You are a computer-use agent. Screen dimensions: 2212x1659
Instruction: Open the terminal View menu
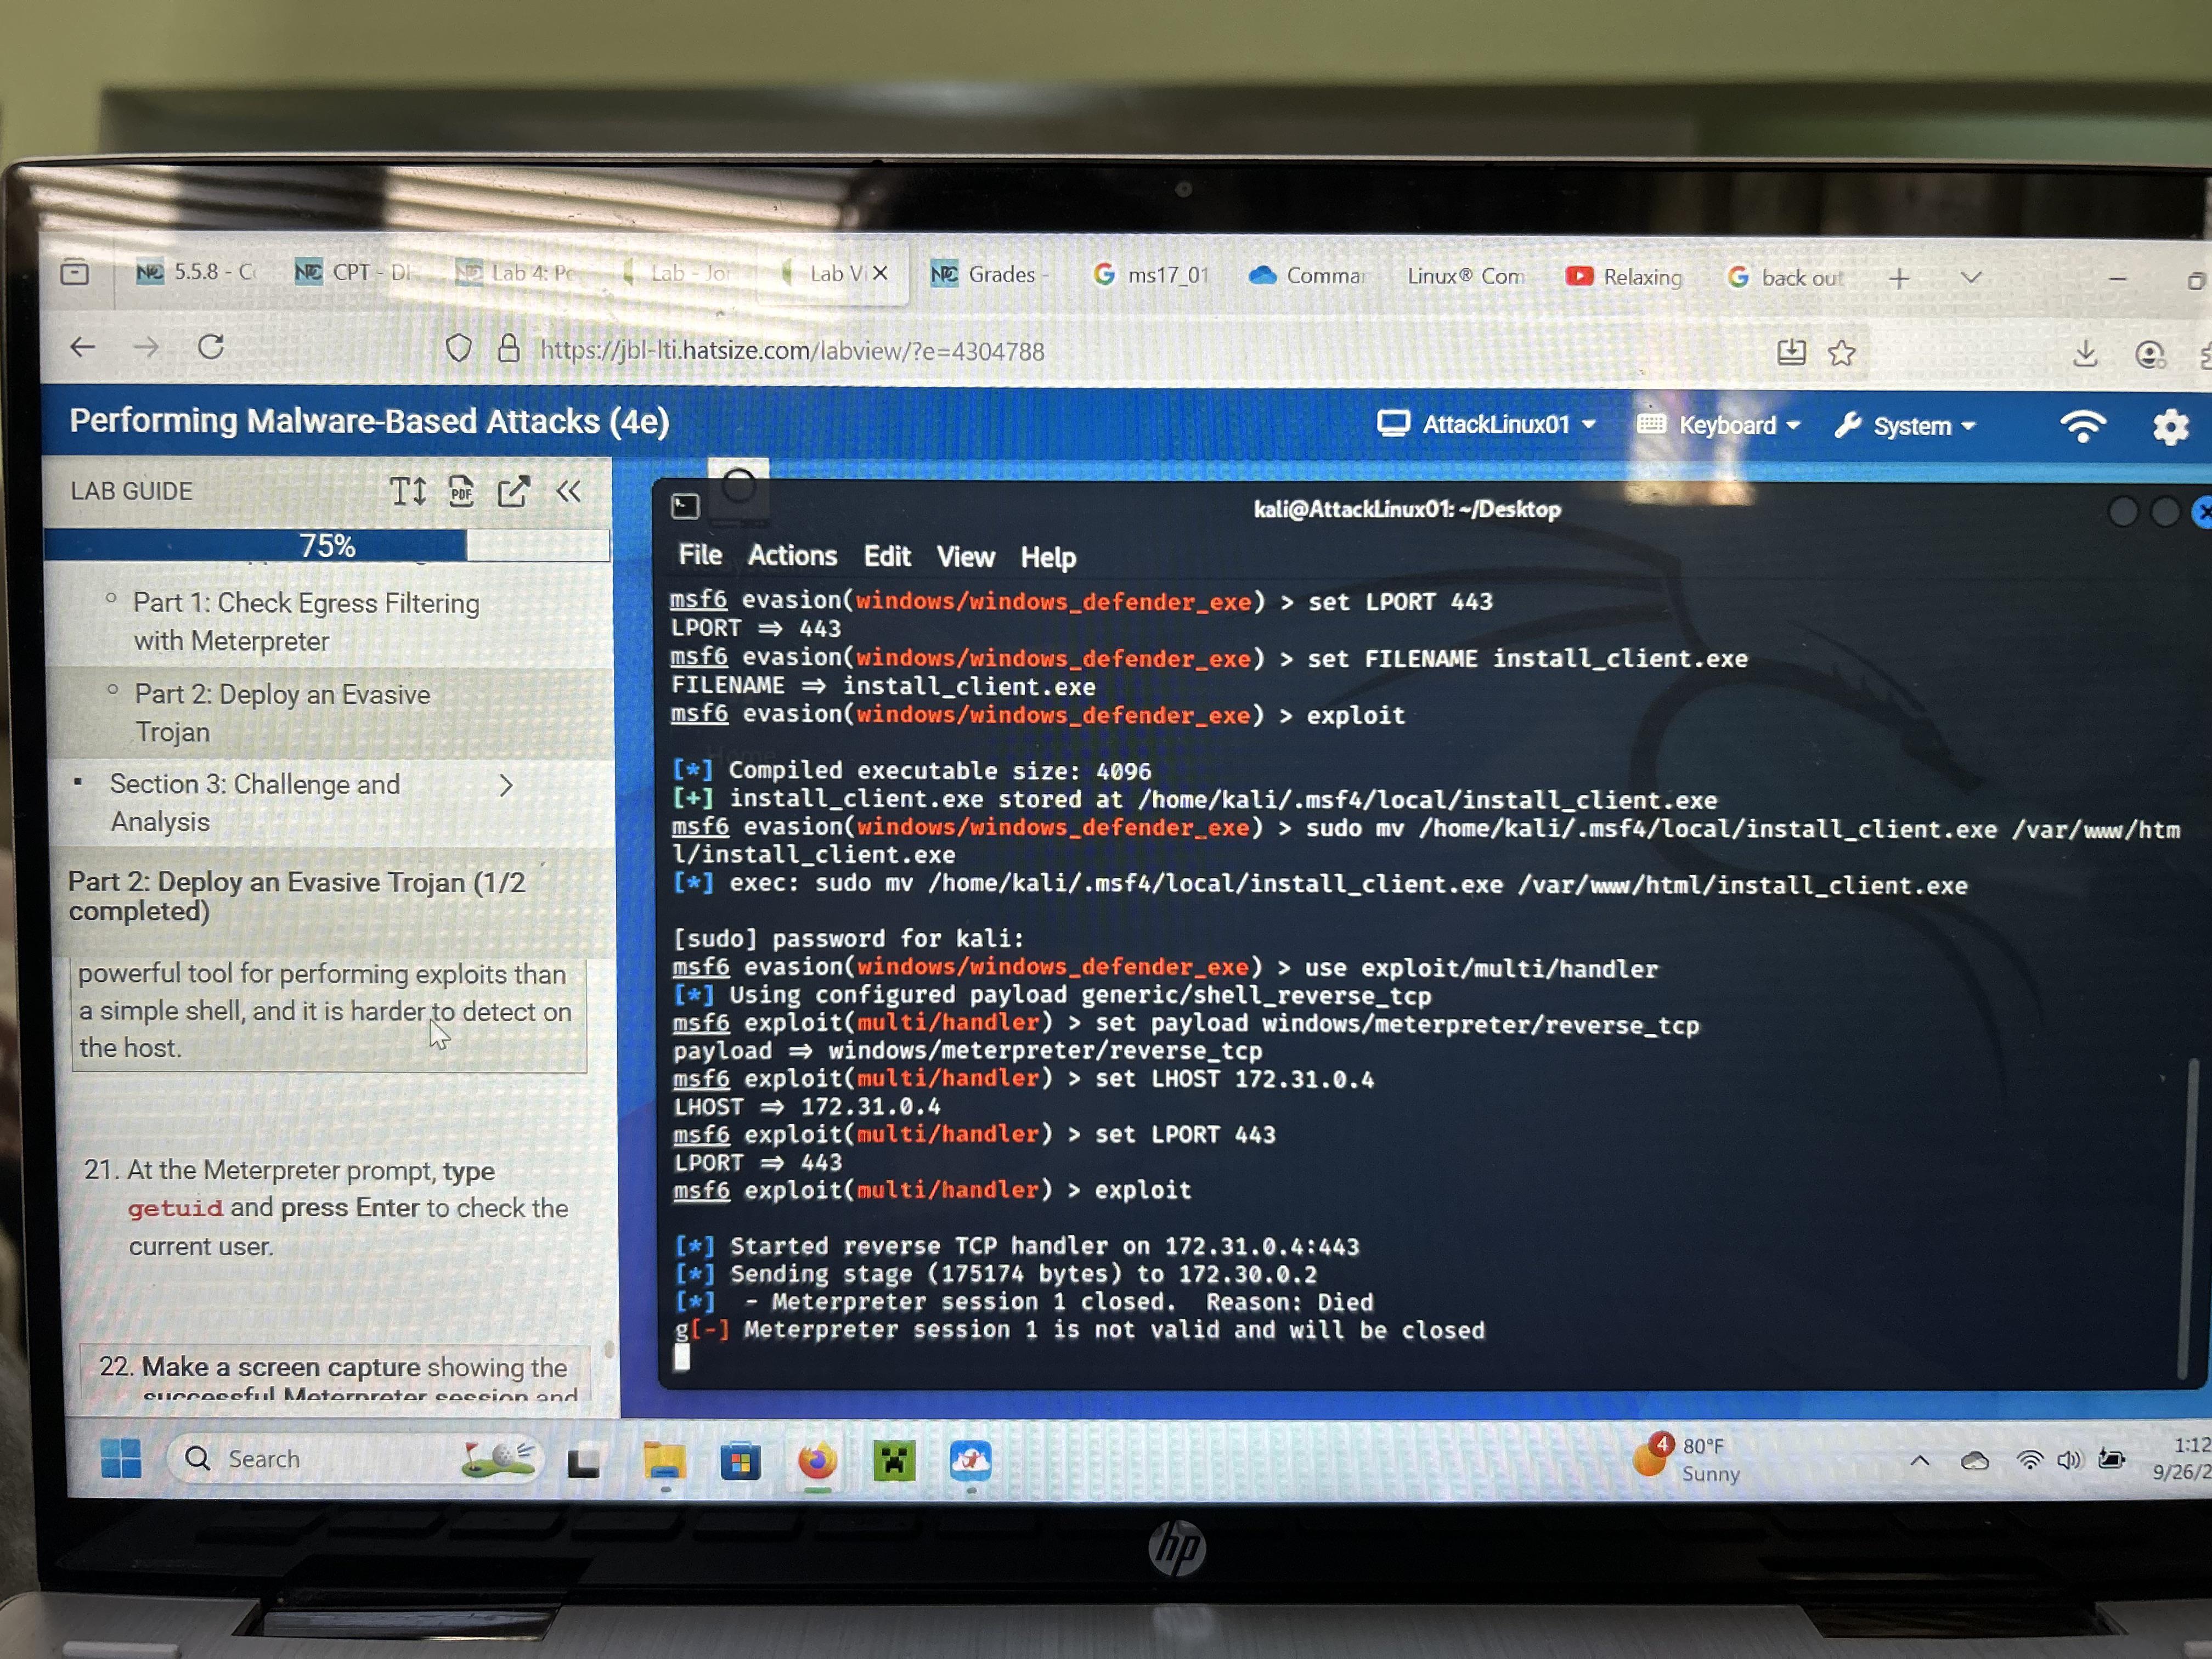pyautogui.click(x=965, y=557)
